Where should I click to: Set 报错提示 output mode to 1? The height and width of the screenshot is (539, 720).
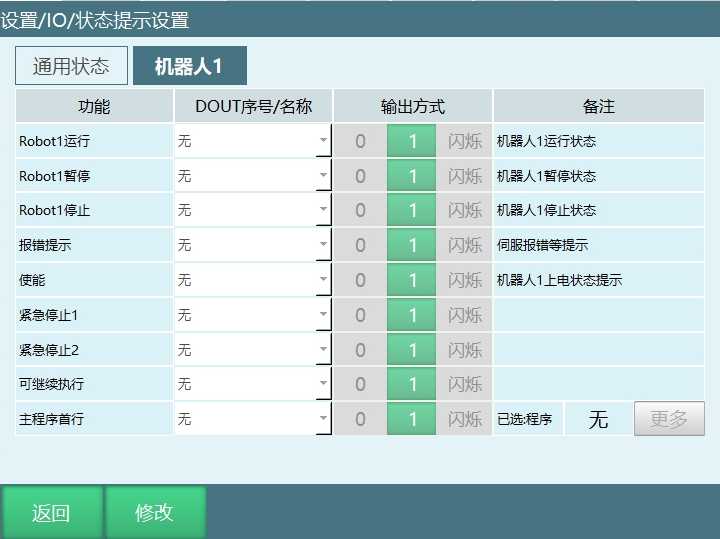tap(411, 245)
